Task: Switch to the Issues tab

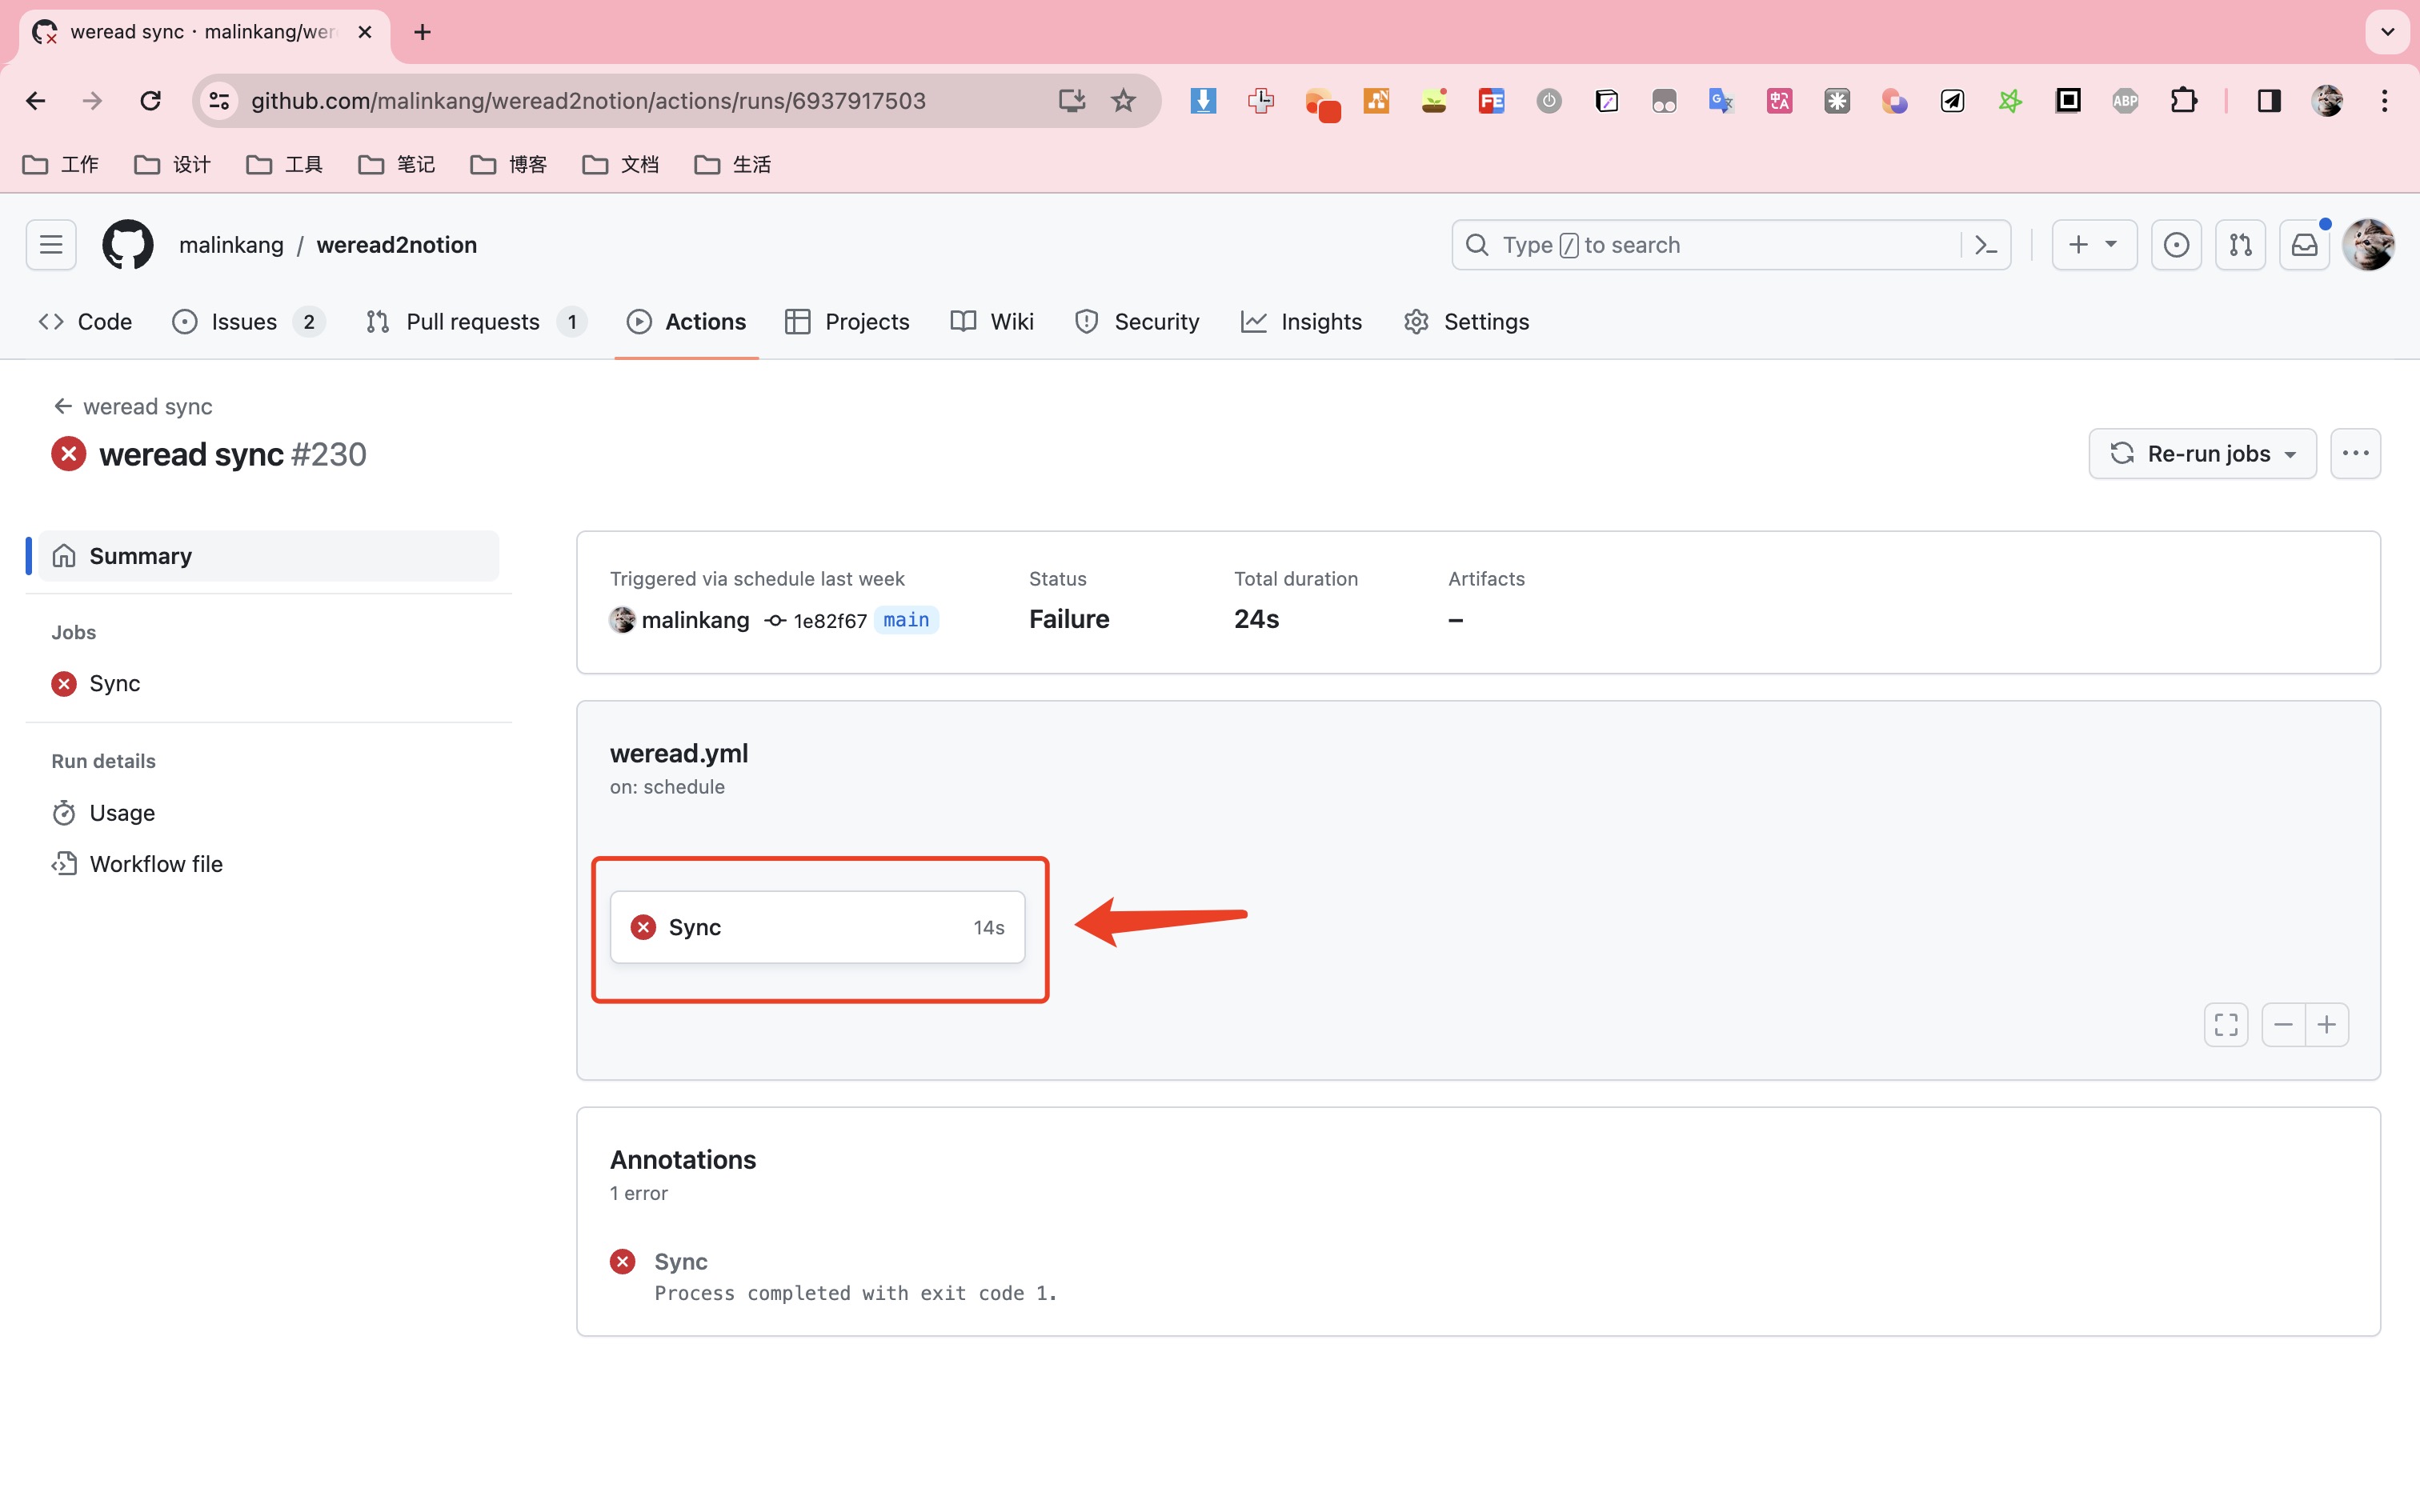Action: [x=244, y=322]
